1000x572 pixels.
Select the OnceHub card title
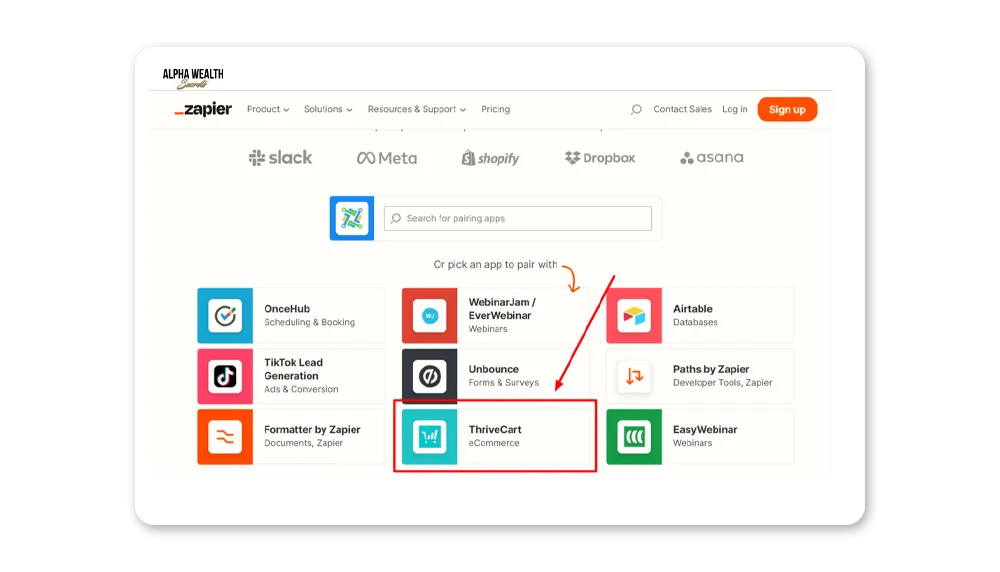(287, 309)
